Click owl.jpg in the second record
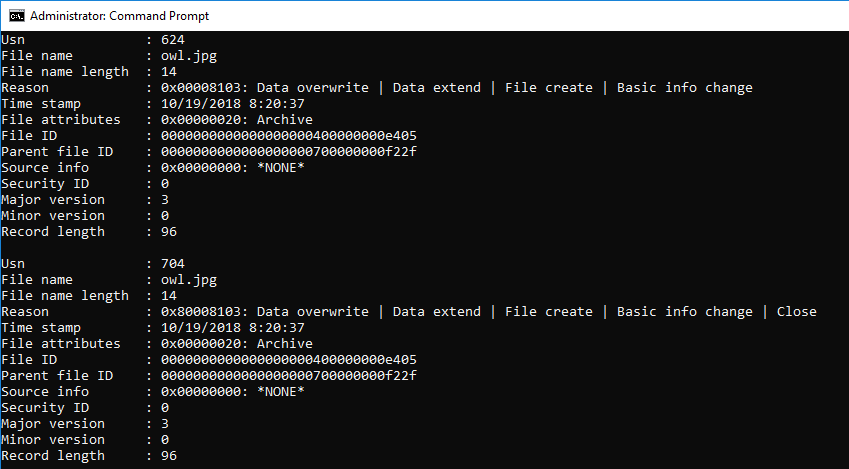The image size is (849, 469). point(189,280)
